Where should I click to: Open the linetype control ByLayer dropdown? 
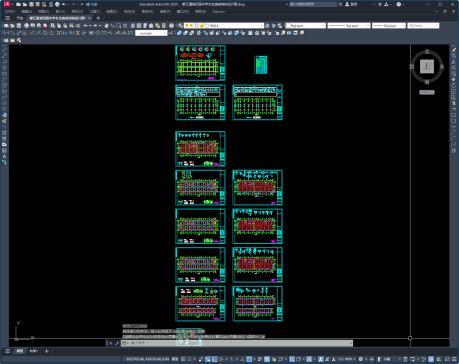click(x=349, y=26)
